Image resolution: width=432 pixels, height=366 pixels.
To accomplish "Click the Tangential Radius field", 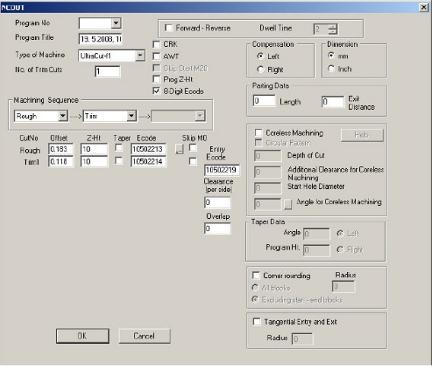I will [302, 339].
